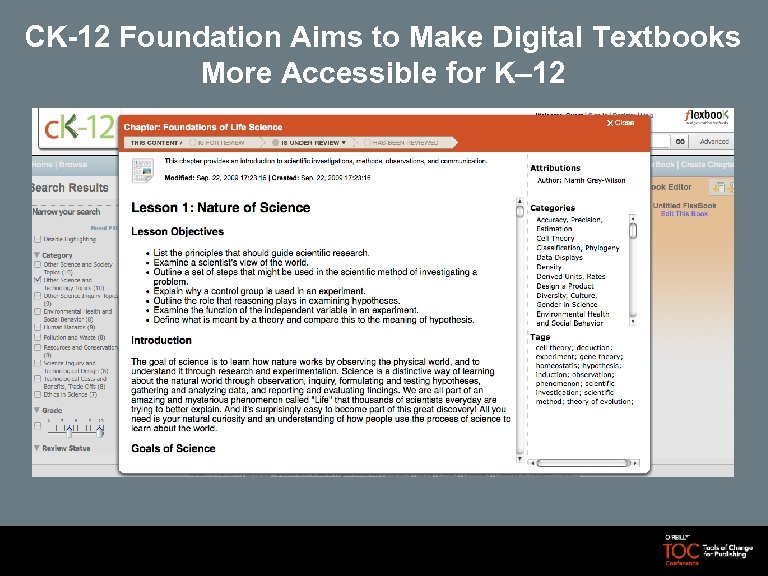
Task: Check Science Inquiry and Technological Design filter
Action: click(x=37, y=363)
